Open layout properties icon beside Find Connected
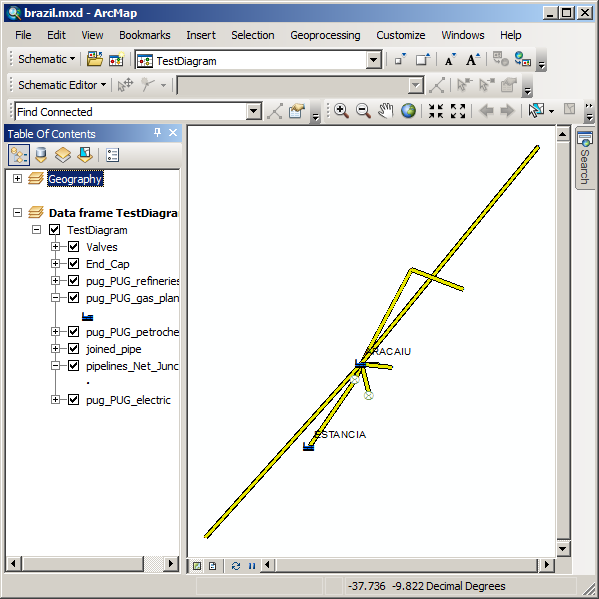The width and height of the screenshot is (599, 599). pos(297,111)
